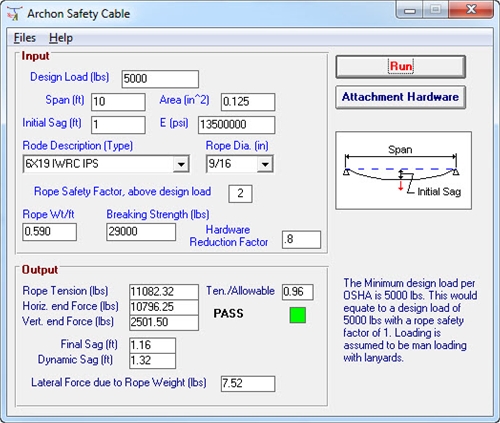This screenshot has height=423, width=500.
Task: Click the Span and Initial Sag diagram
Action: 403,170
